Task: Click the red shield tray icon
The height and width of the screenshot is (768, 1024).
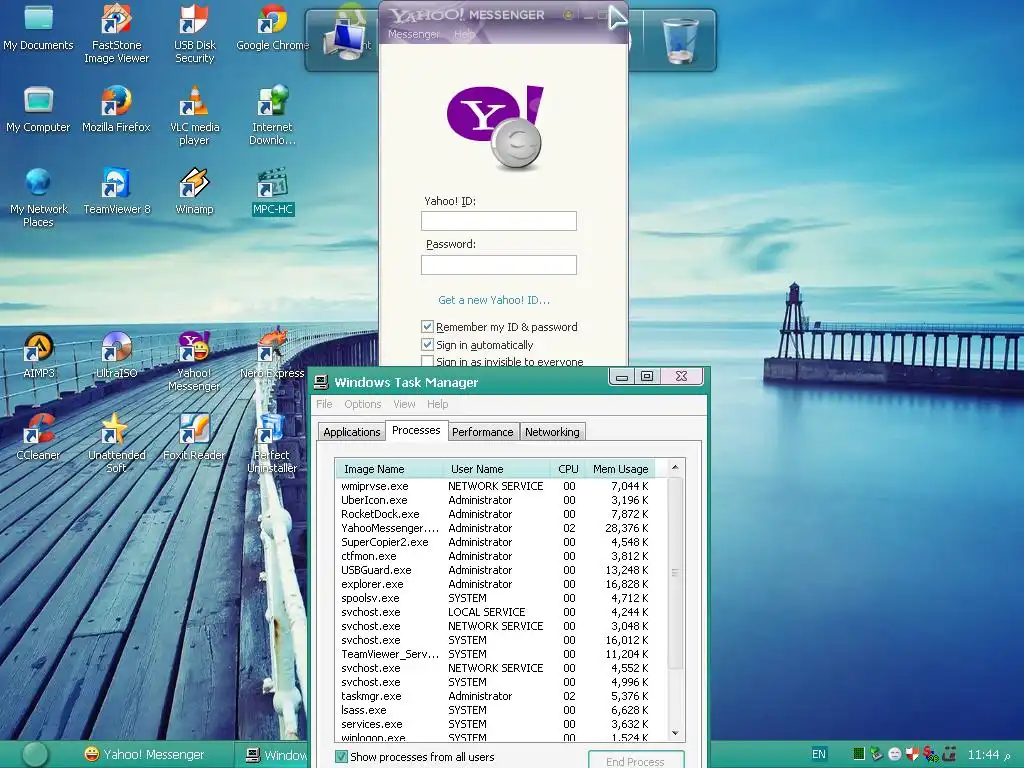Action: pos(912,754)
